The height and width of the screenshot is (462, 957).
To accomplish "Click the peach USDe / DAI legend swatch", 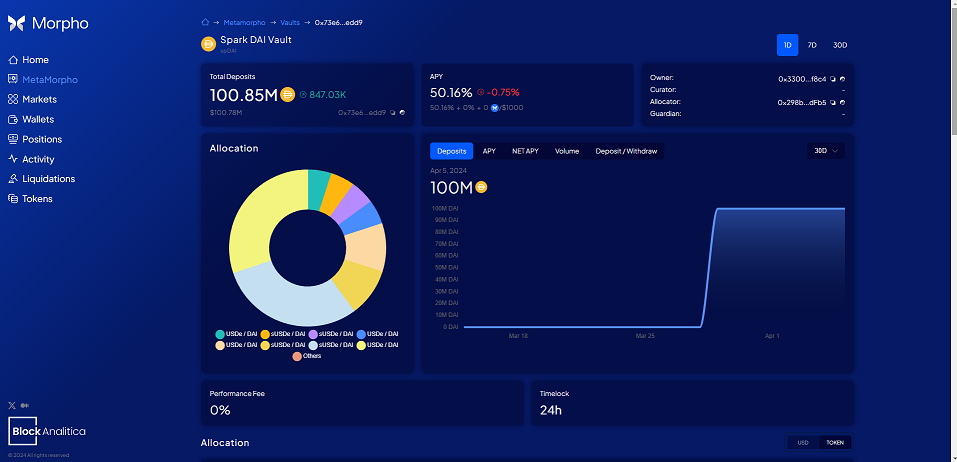I will (220, 345).
